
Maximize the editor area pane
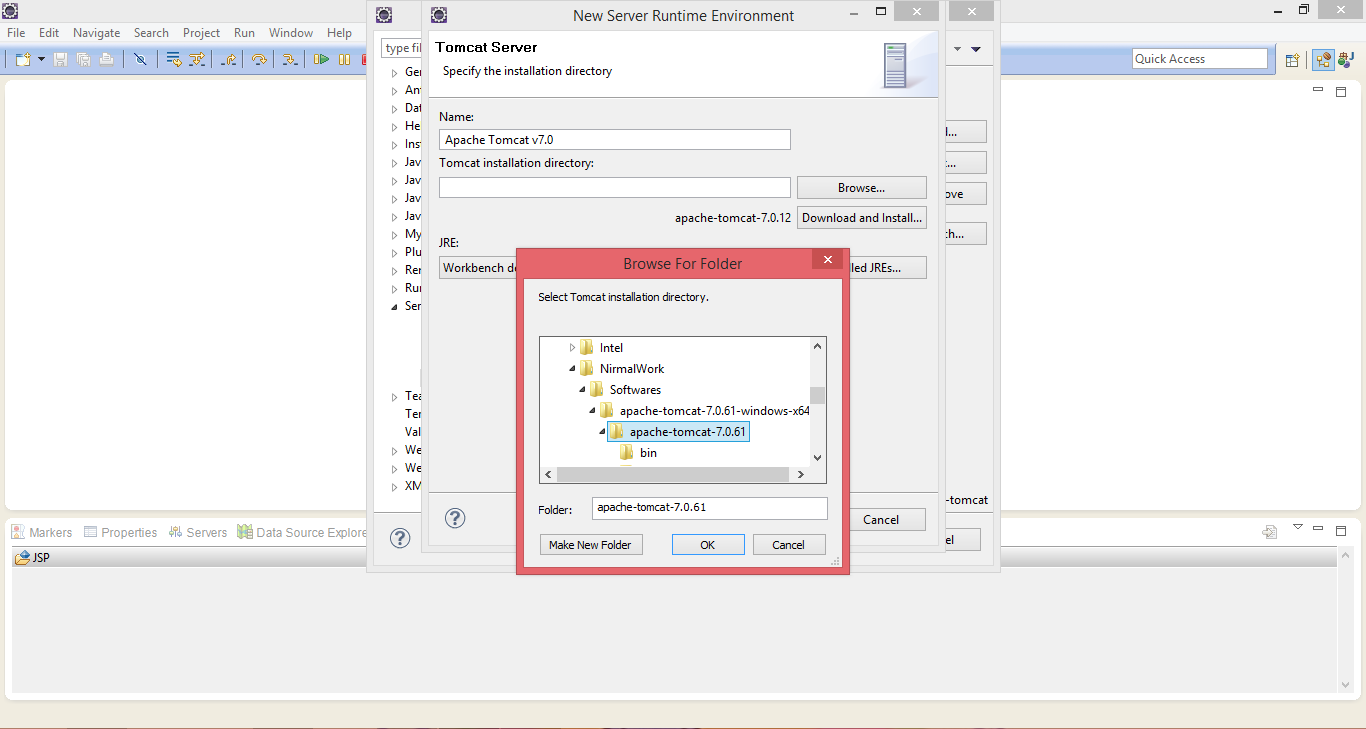(x=1342, y=91)
